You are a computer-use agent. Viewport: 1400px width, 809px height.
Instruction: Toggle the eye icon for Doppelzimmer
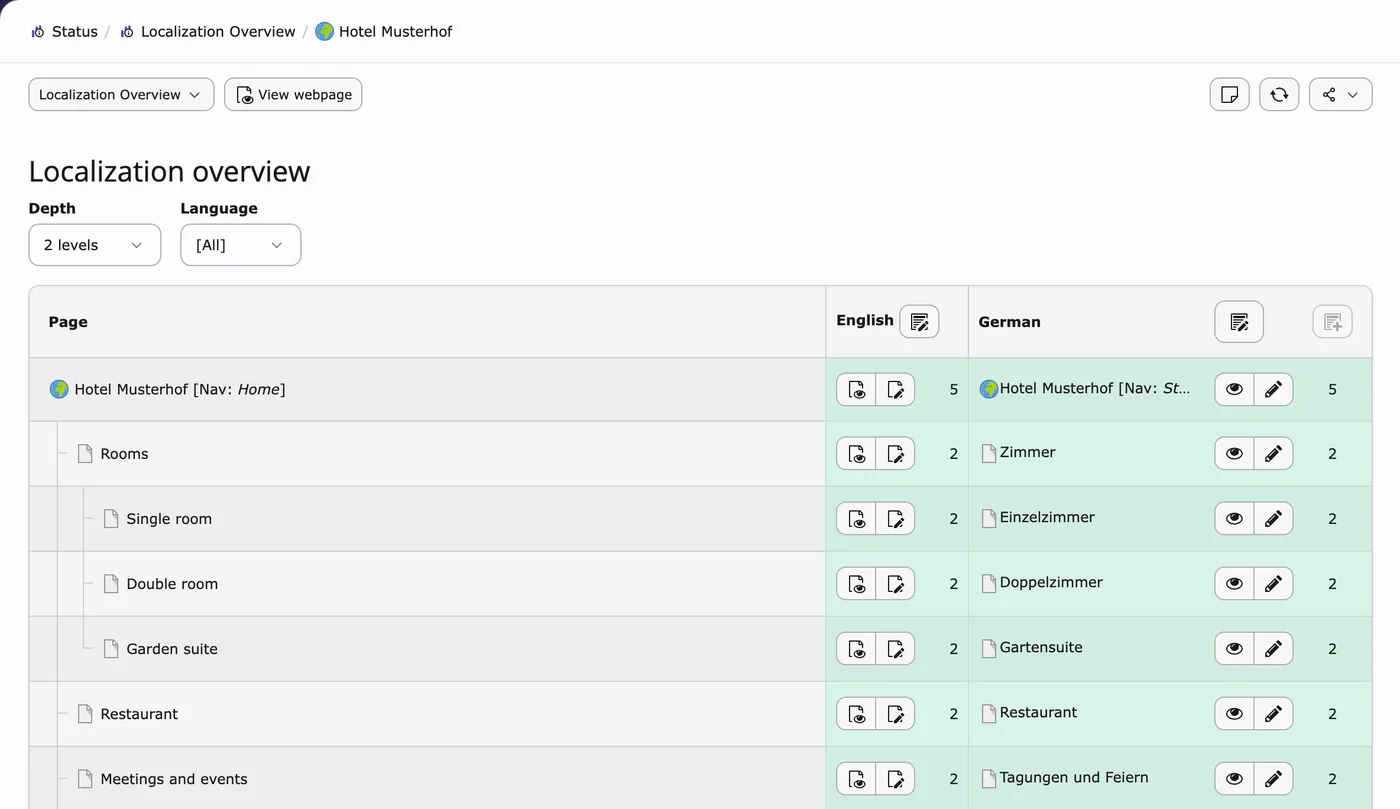point(1234,584)
